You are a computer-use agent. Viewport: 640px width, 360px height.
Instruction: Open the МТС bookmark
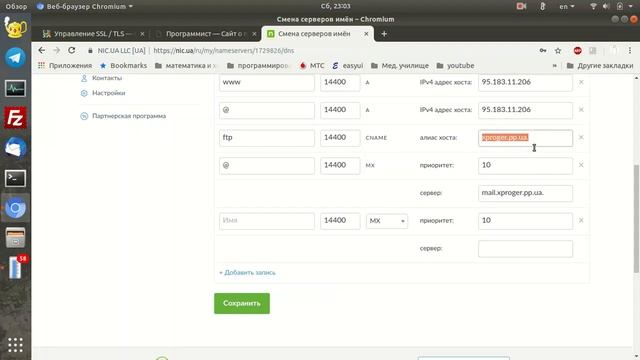point(312,65)
